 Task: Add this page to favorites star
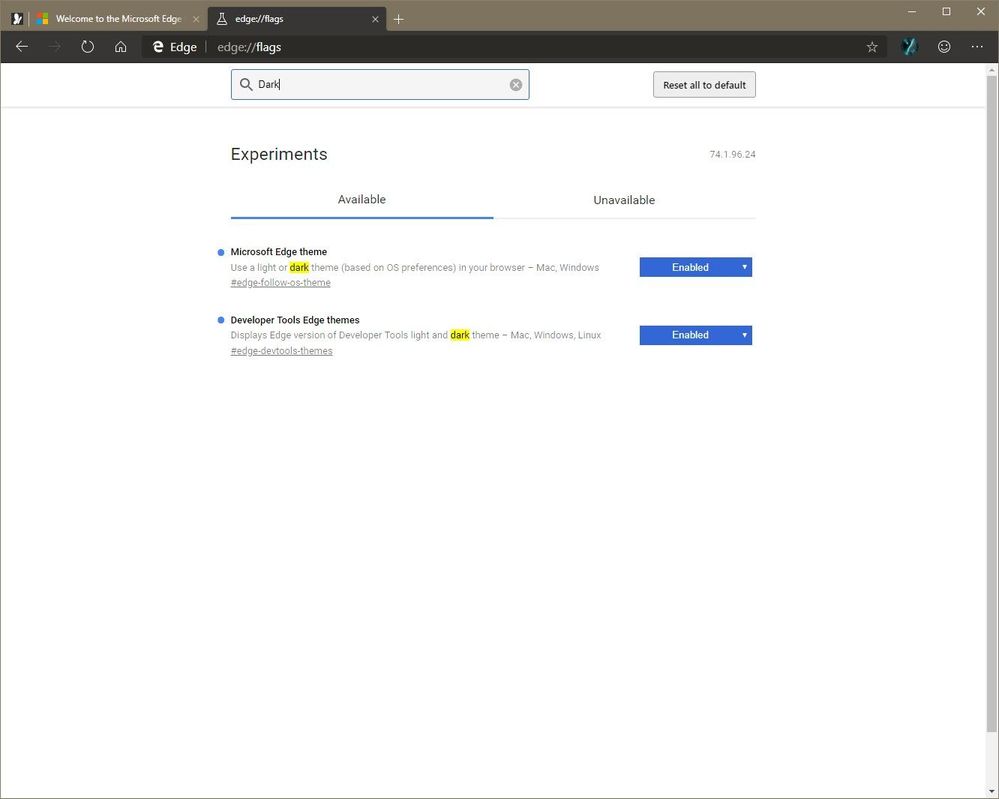[x=872, y=47]
